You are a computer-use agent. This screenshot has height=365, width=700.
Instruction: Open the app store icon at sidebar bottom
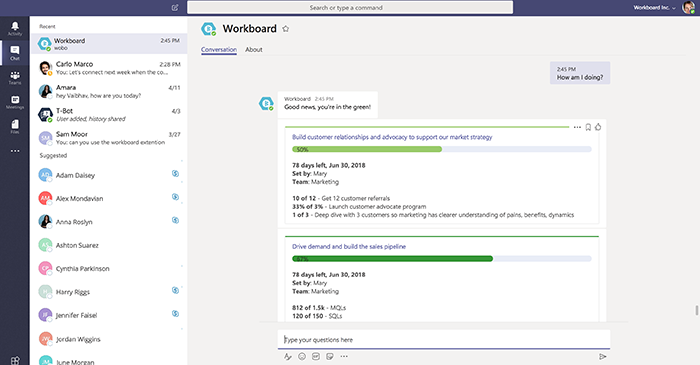[x=15, y=361]
